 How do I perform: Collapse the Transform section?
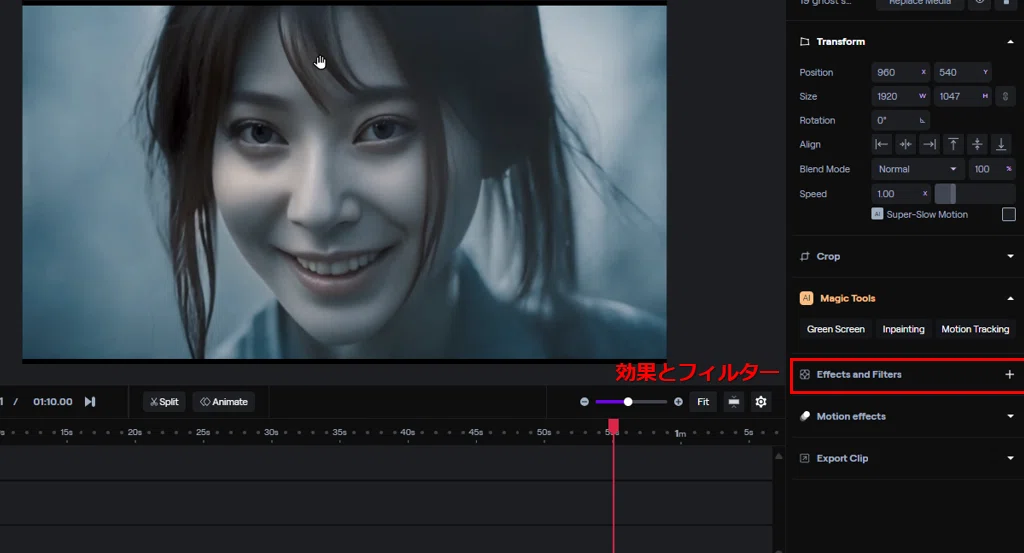[1010, 42]
